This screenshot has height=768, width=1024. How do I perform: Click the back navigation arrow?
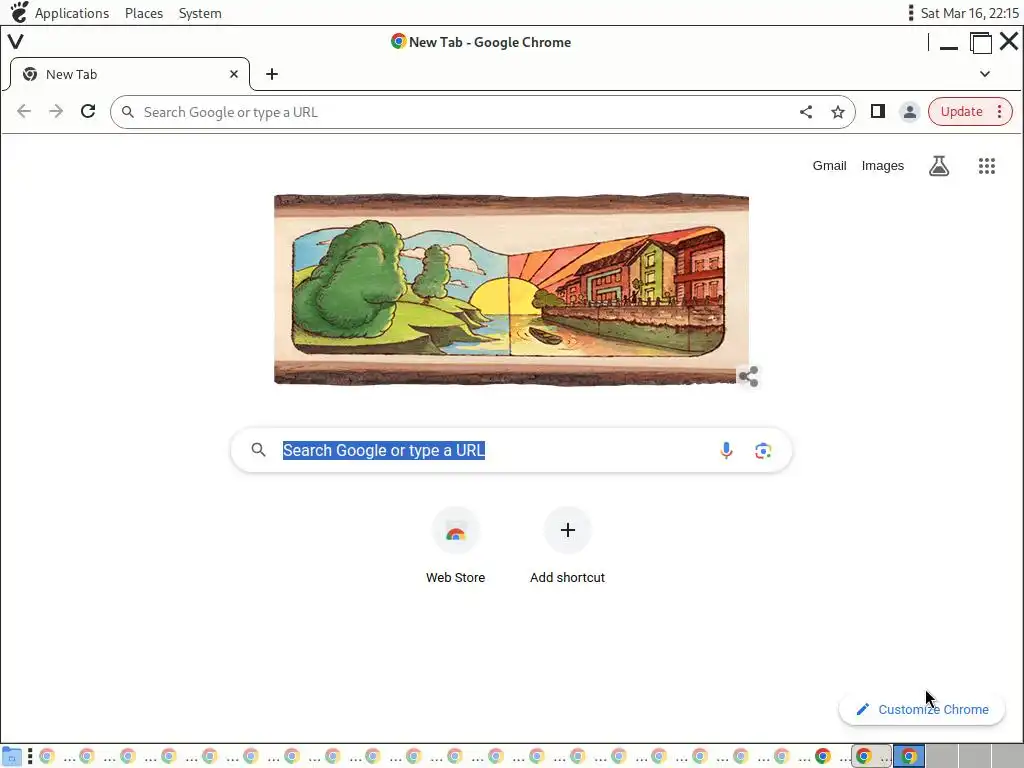[x=24, y=112]
